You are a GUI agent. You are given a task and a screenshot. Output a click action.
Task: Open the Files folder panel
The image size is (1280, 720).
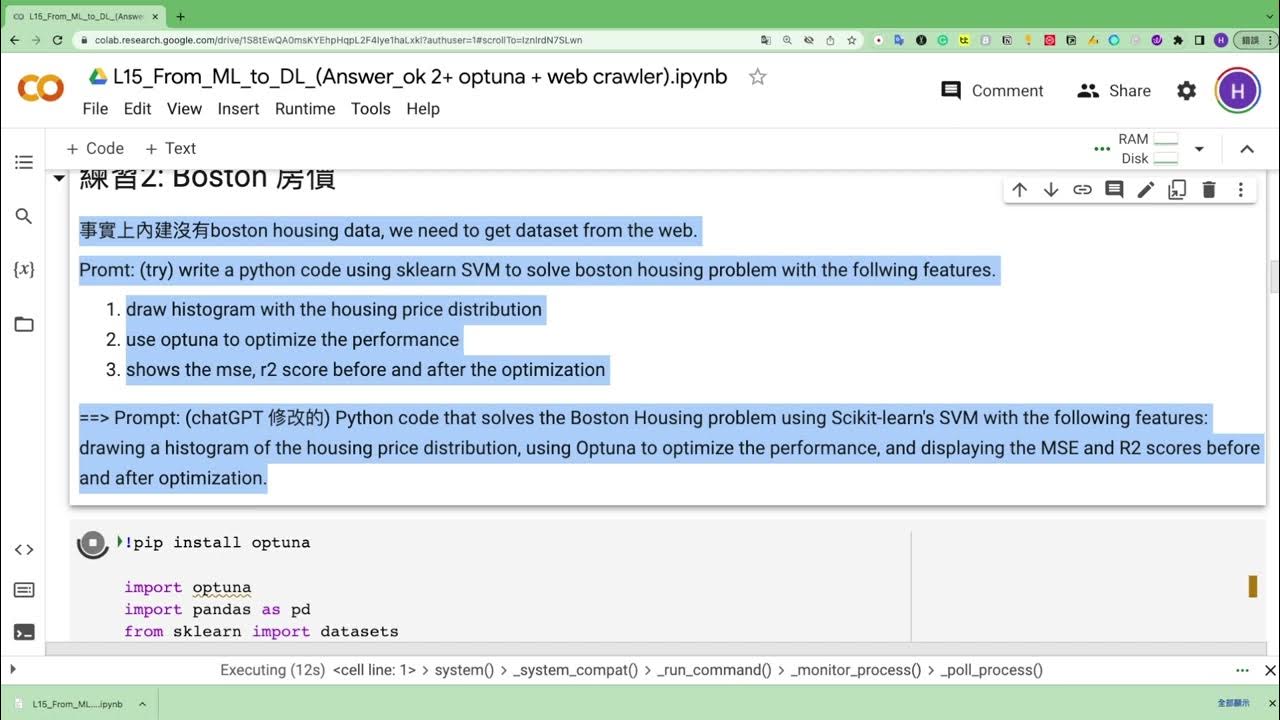point(24,324)
